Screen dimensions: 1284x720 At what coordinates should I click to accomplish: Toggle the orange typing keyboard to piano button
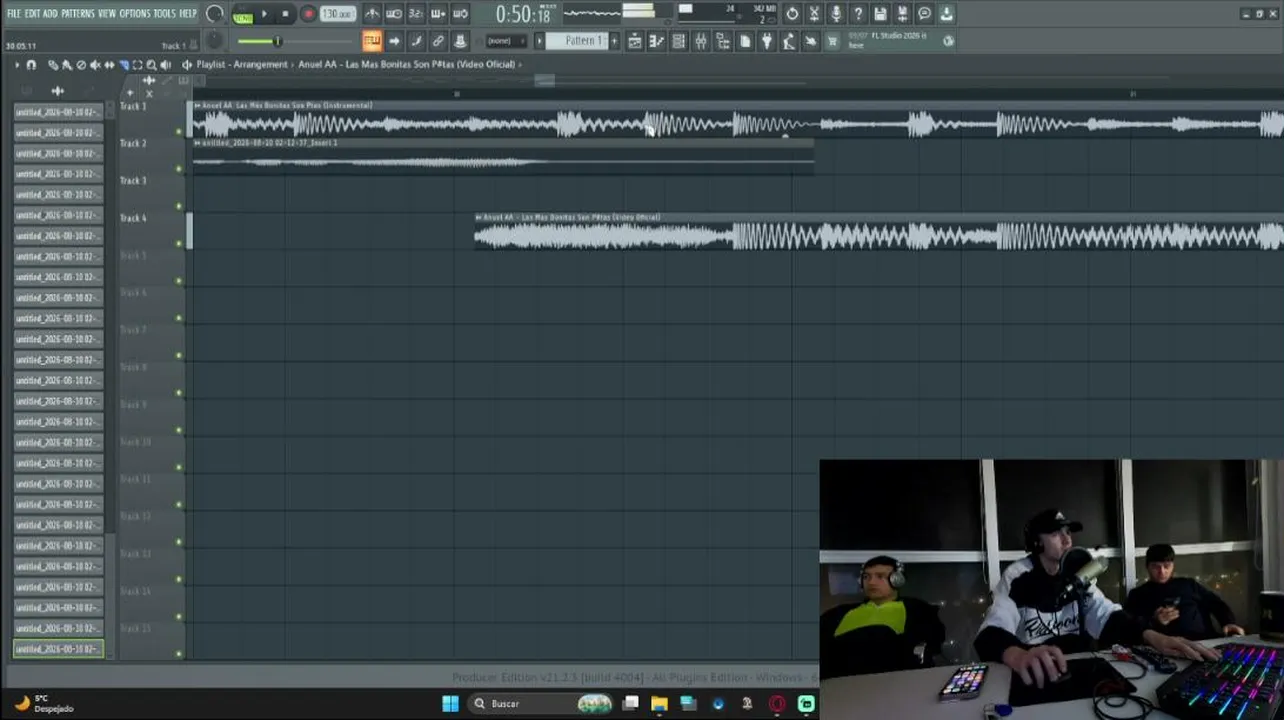pos(372,41)
